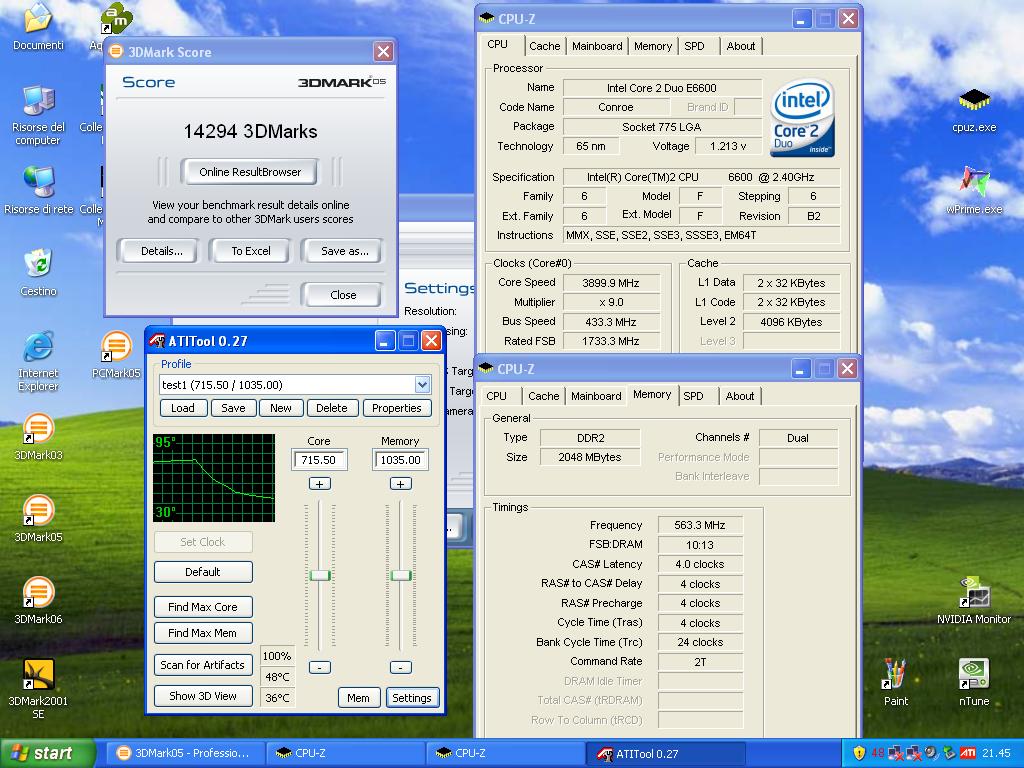The height and width of the screenshot is (768, 1024).
Task: Open Memory tab in upper CPU-Z
Action: pyautogui.click(x=652, y=46)
